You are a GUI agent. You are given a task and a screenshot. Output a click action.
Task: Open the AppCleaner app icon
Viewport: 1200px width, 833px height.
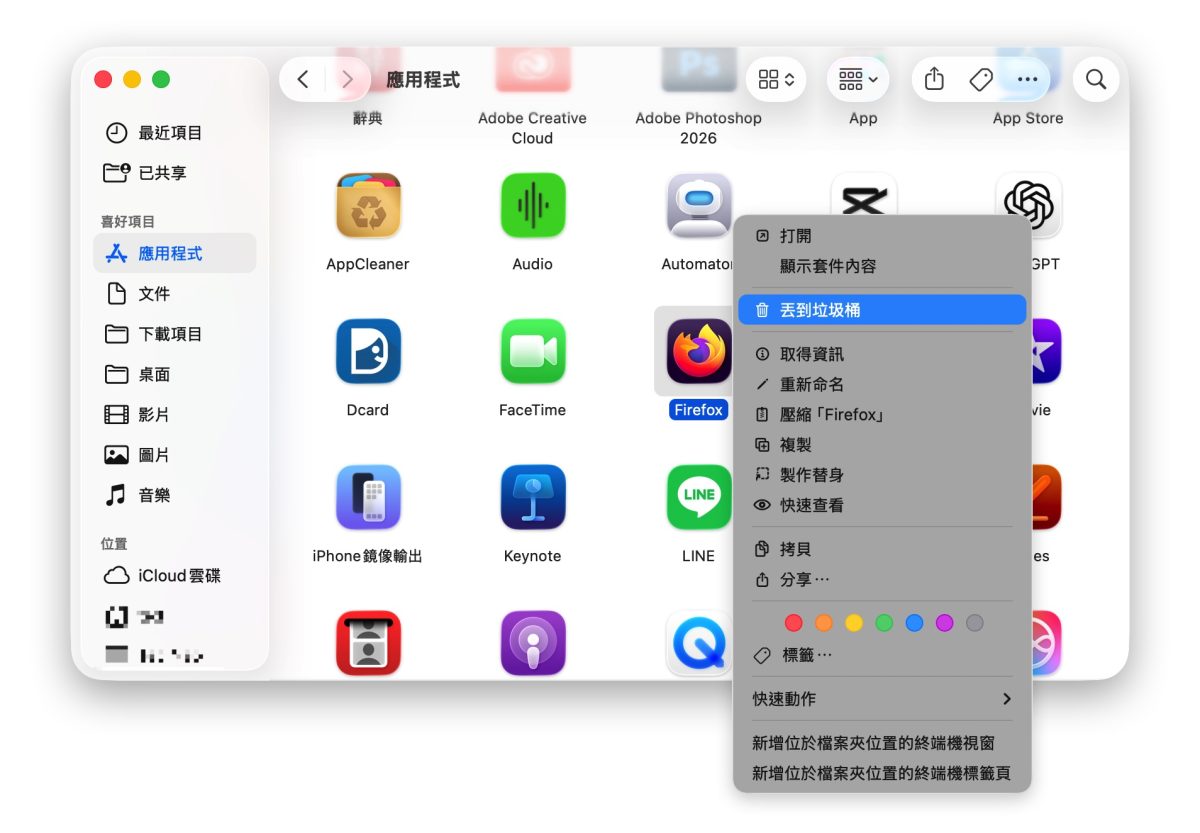coord(368,205)
